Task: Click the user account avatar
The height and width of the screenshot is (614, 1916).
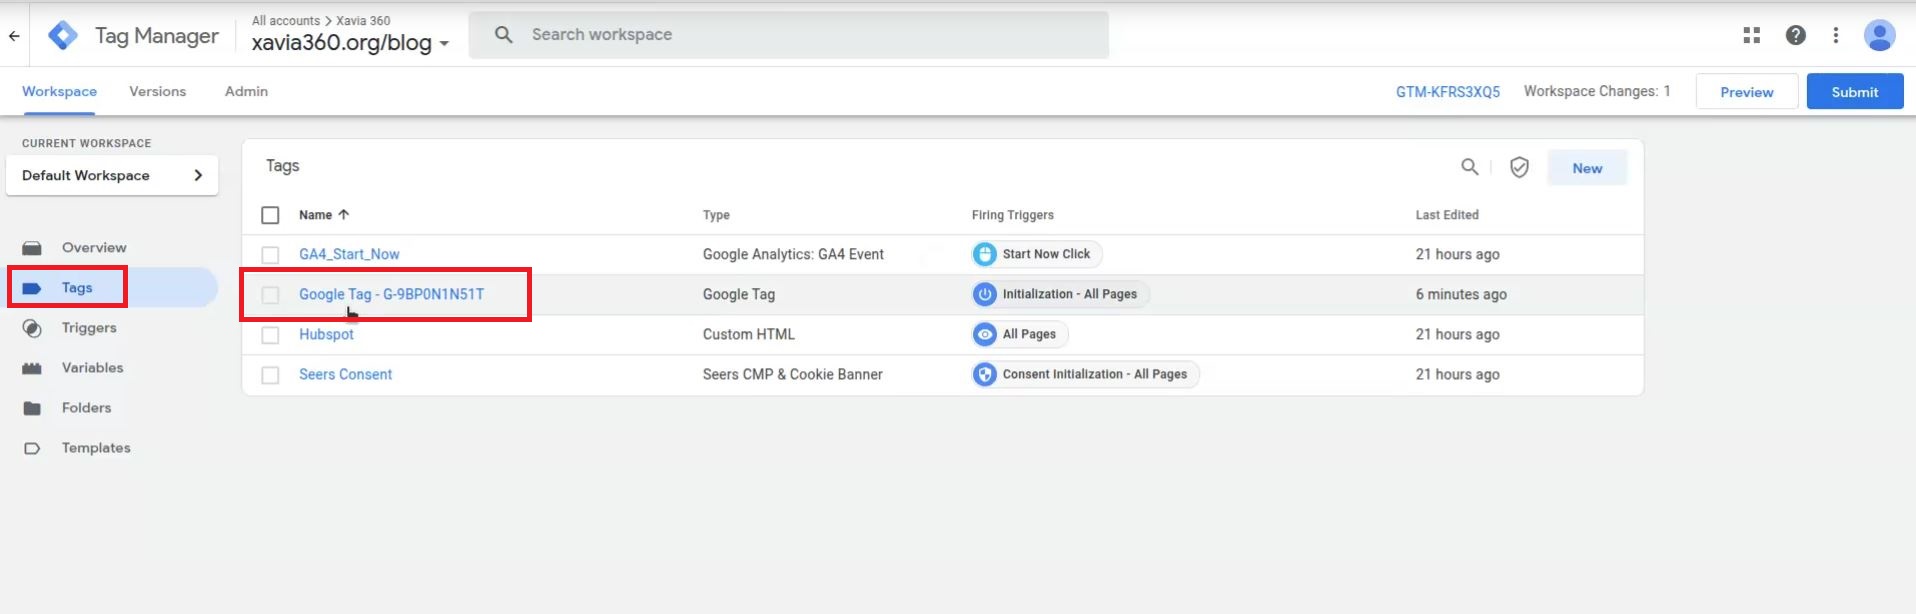Action: [x=1880, y=35]
